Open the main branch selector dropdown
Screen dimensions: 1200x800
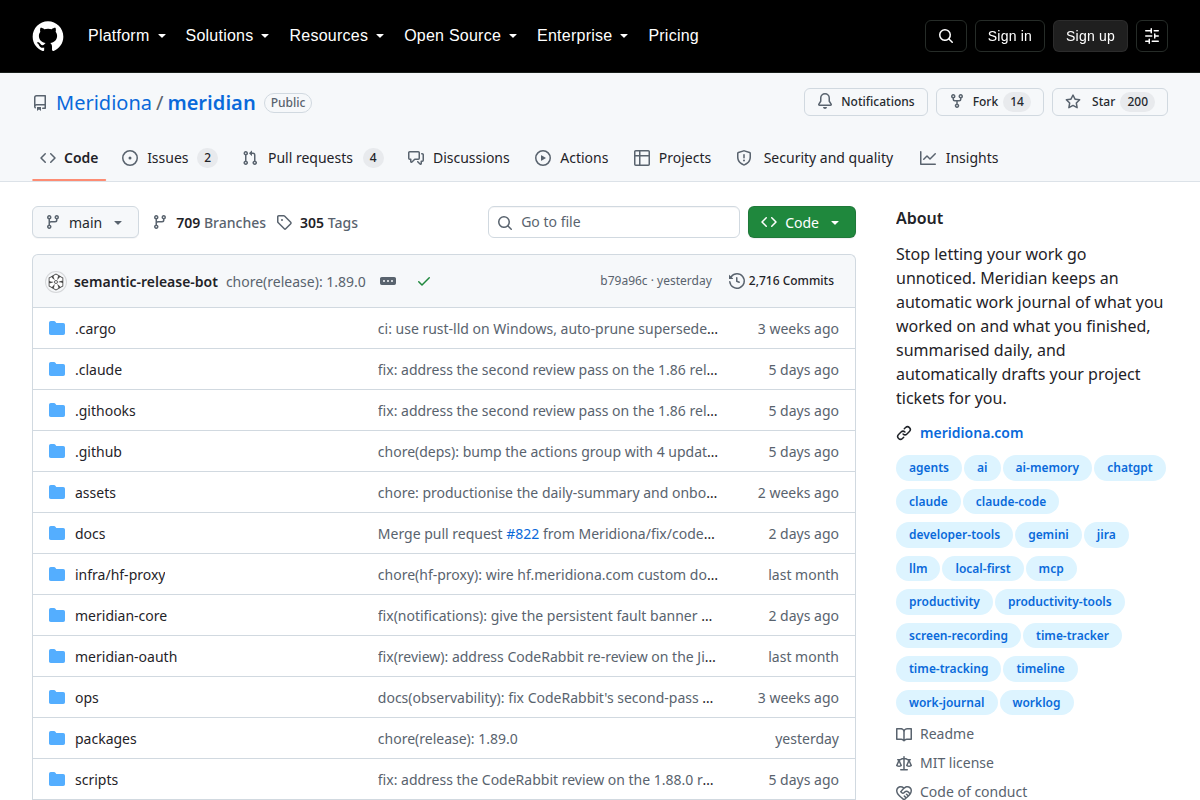85,223
